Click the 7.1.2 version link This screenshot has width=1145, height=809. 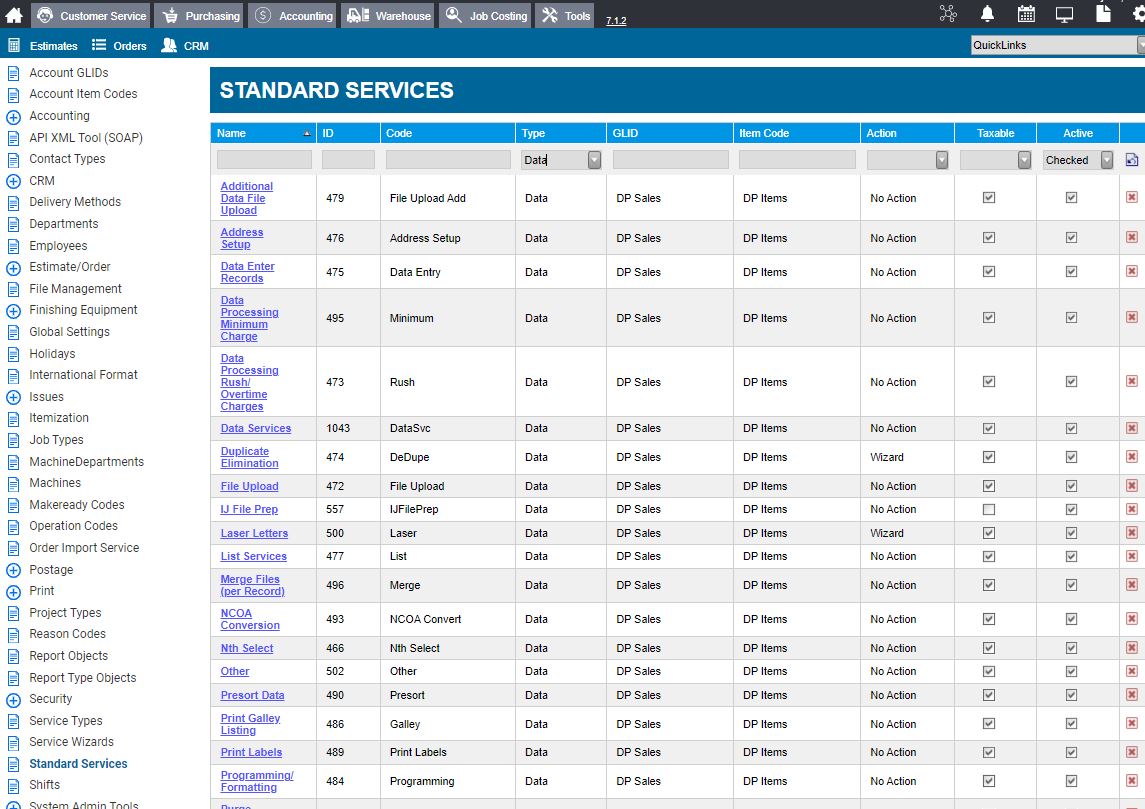click(x=616, y=20)
